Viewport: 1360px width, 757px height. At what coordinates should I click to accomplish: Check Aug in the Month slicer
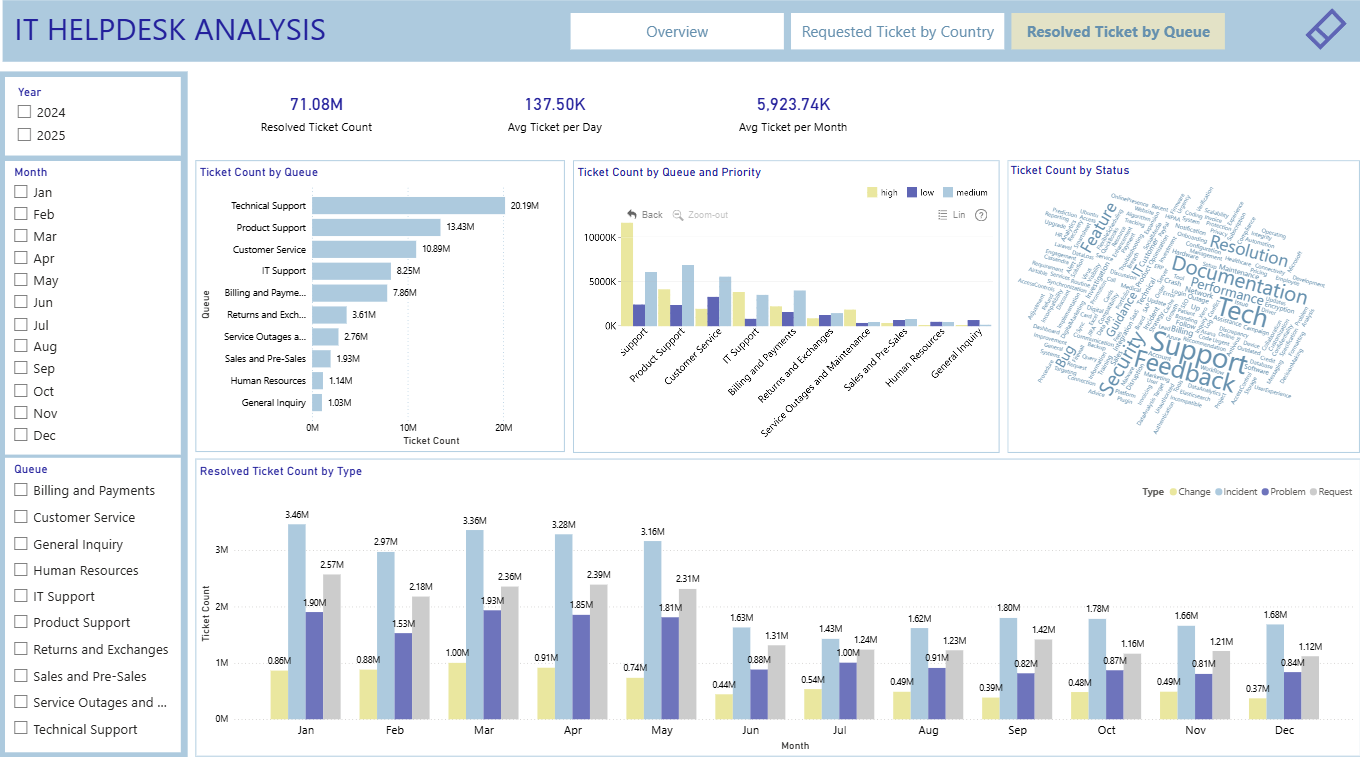tap(21, 347)
